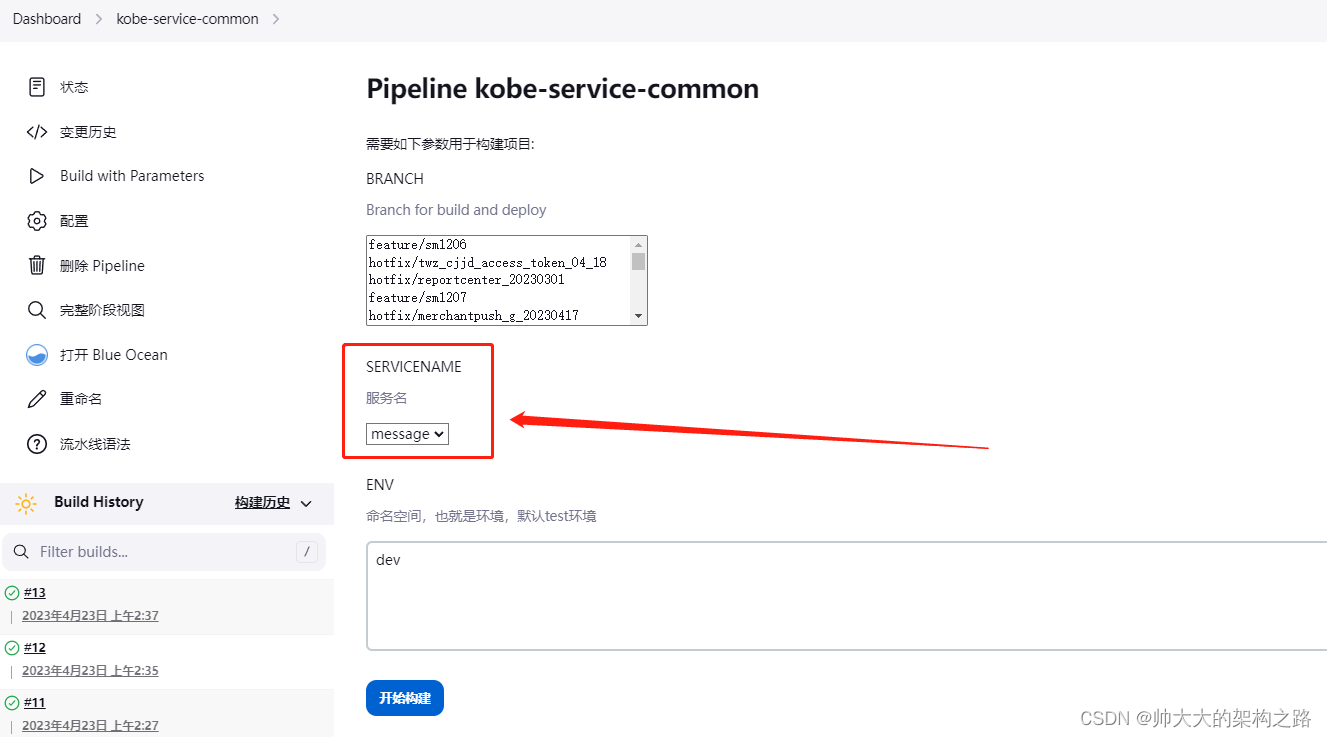Screen dimensions: 1327x737
Task: Click the Filter builds search magnifier icon
Action: coord(21,552)
